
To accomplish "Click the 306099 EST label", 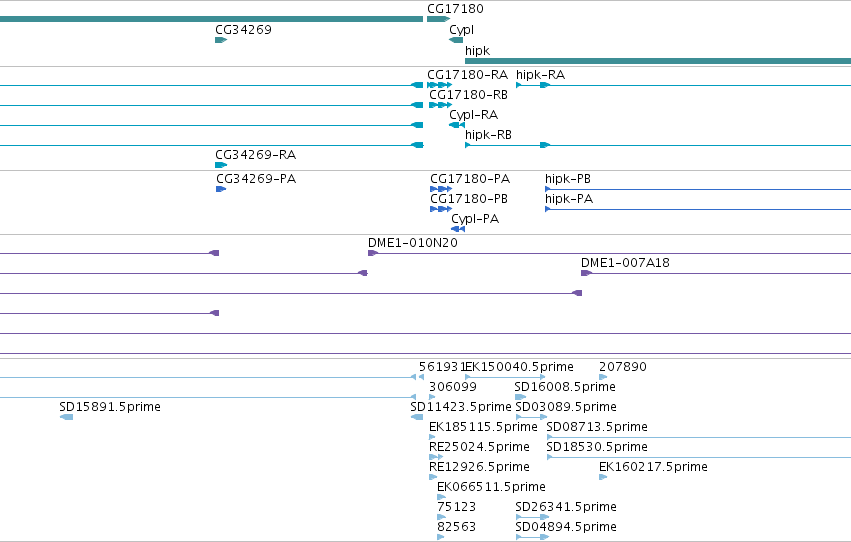I will tap(453, 387).
